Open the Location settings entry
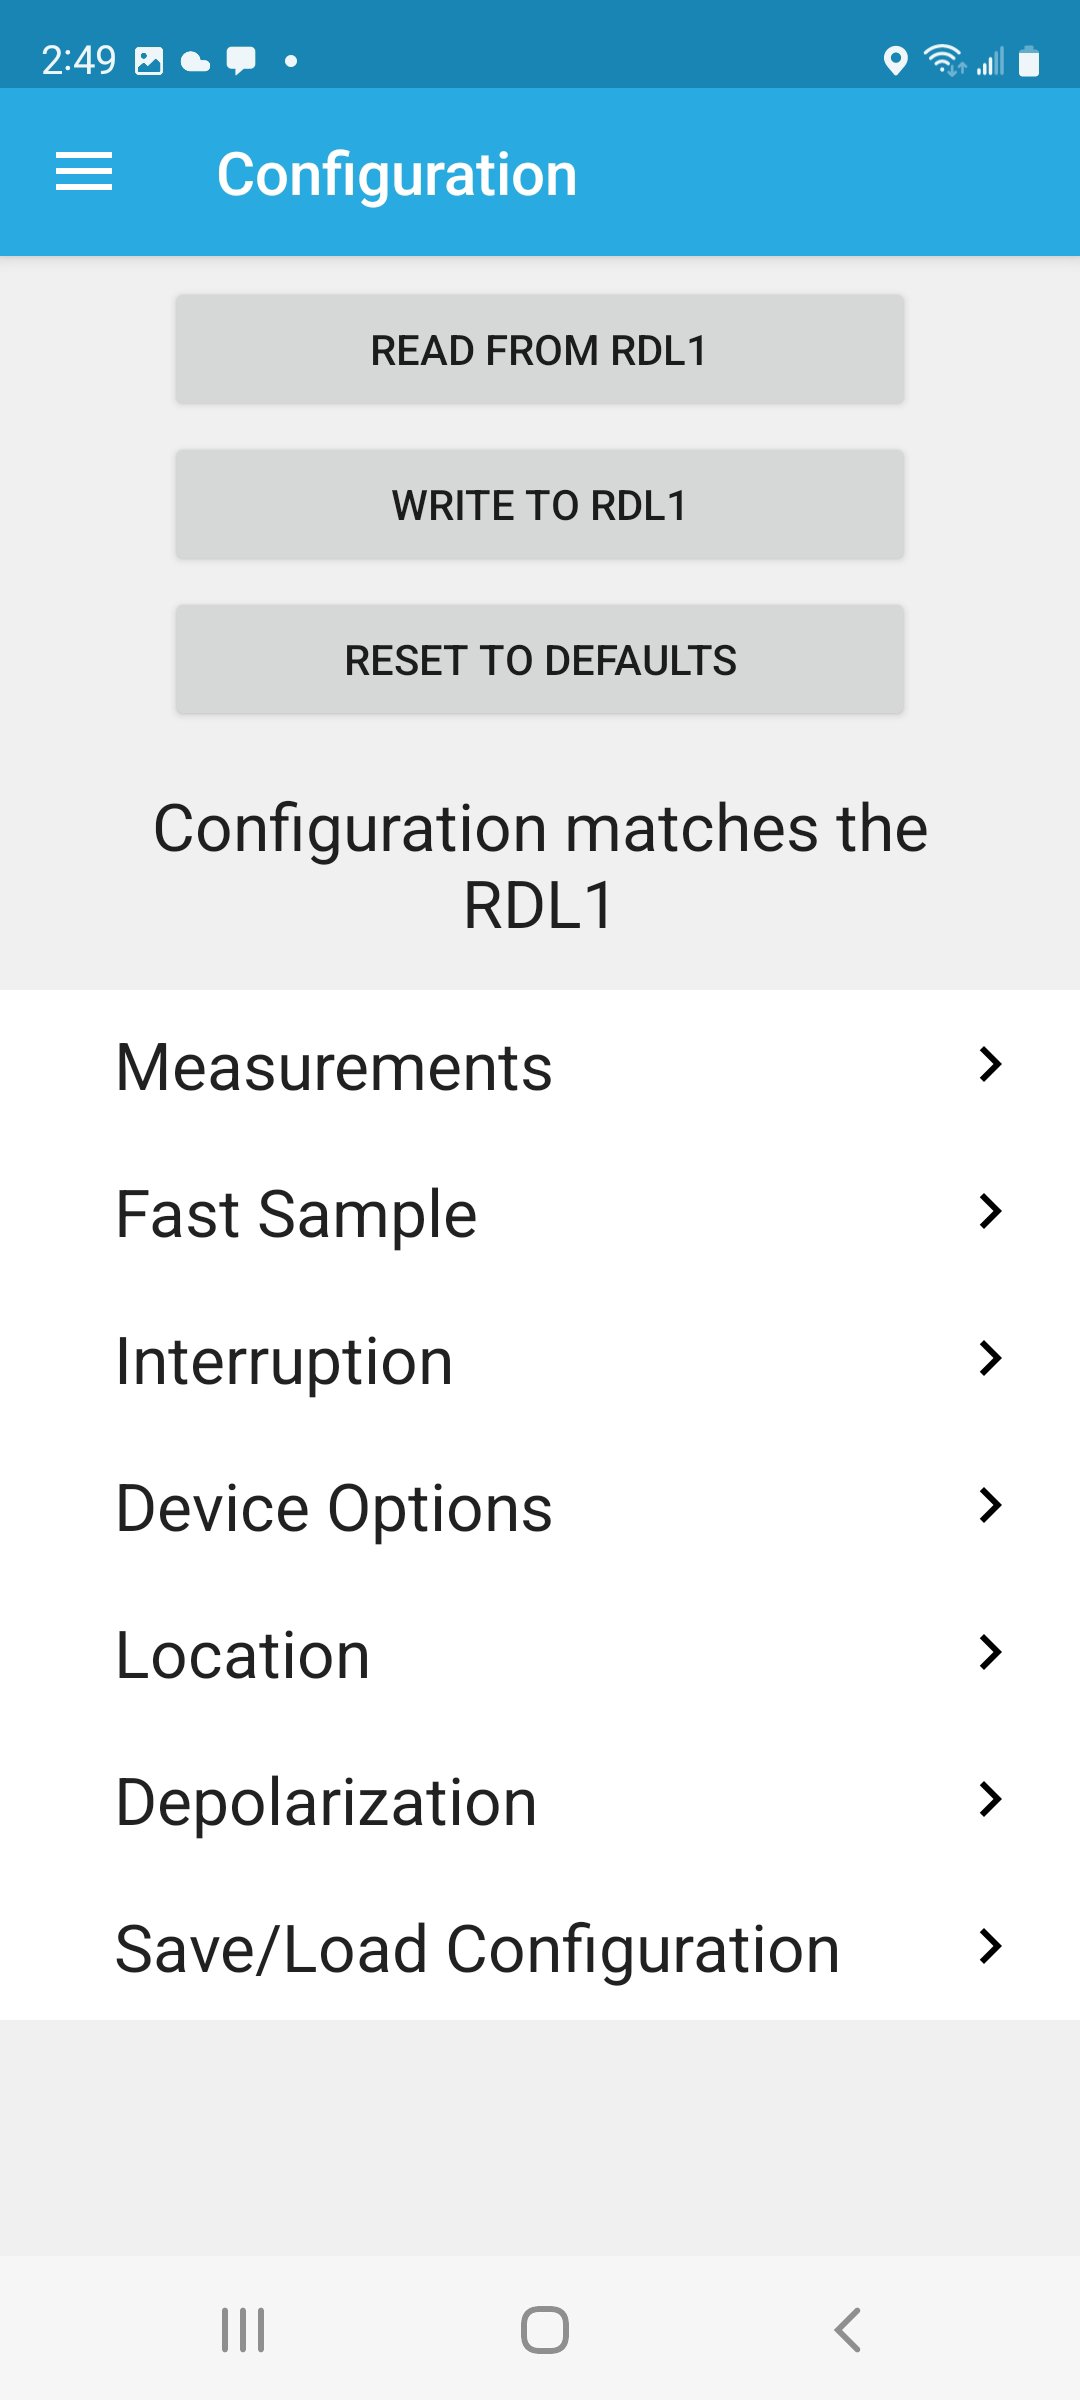1080x2400 pixels. (x=540, y=1653)
